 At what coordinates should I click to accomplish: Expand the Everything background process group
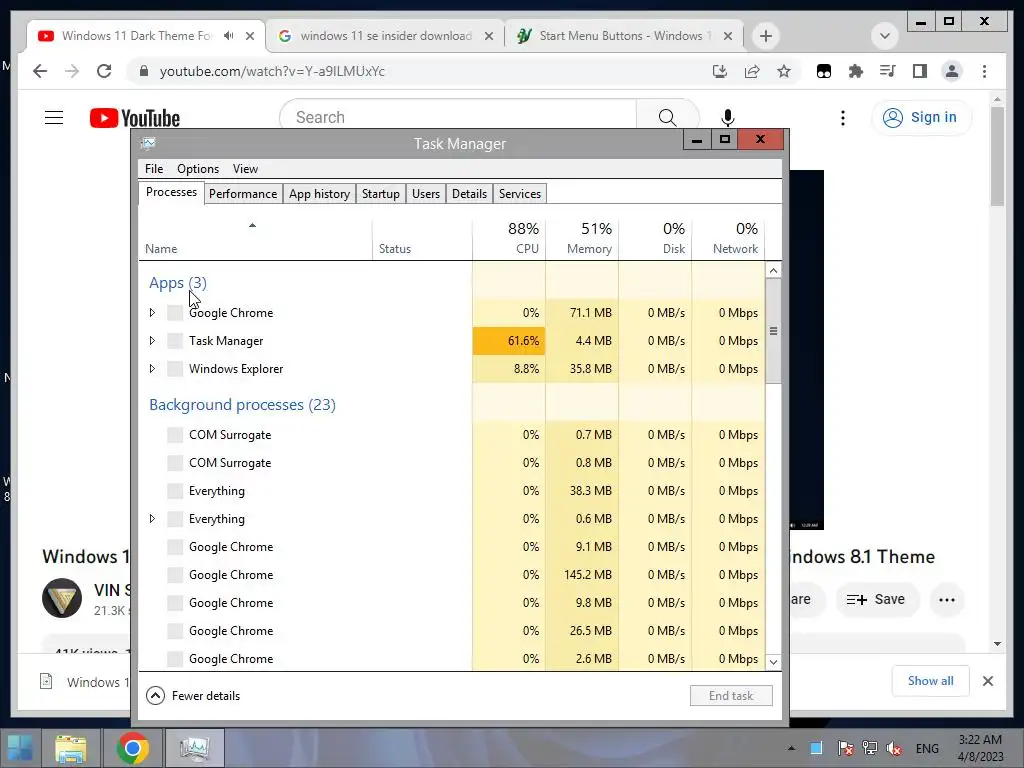[x=152, y=519]
